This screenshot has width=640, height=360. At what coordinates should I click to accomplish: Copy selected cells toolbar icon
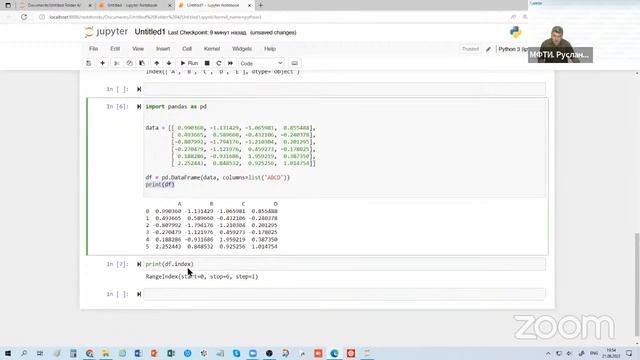click(129, 63)
